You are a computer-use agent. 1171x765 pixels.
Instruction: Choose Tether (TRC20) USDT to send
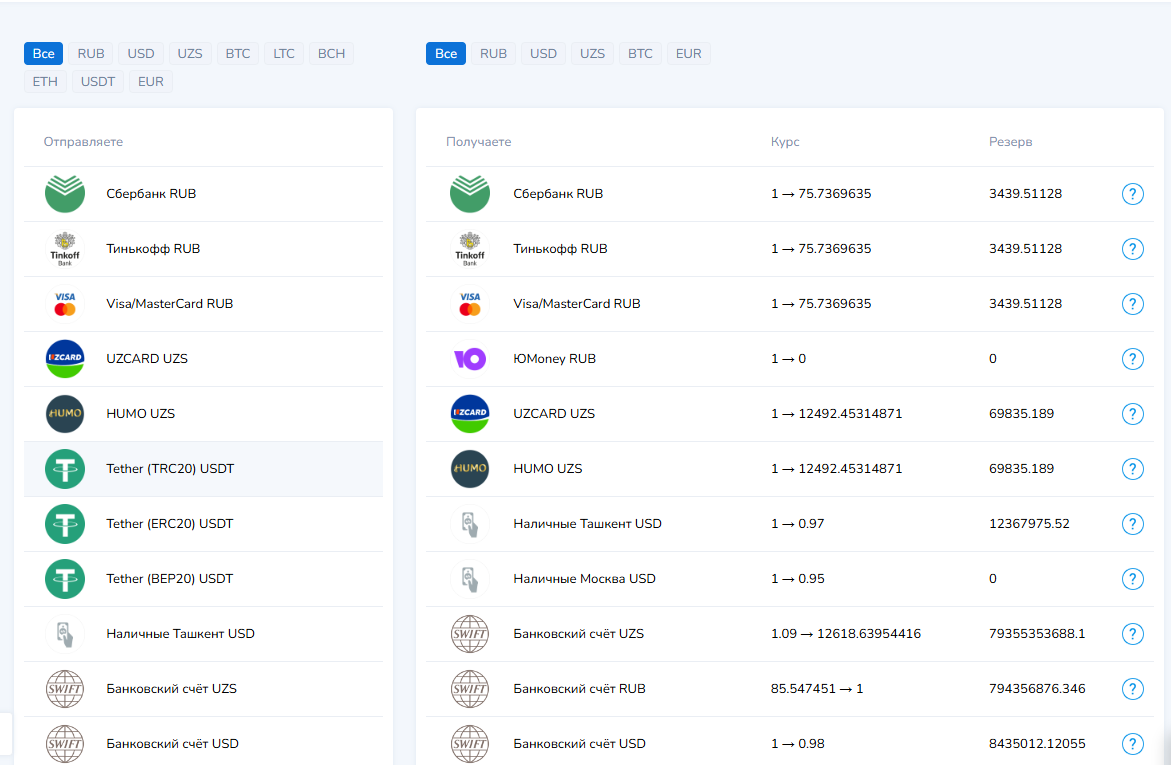pyautogui.click(x=170, y=469)
